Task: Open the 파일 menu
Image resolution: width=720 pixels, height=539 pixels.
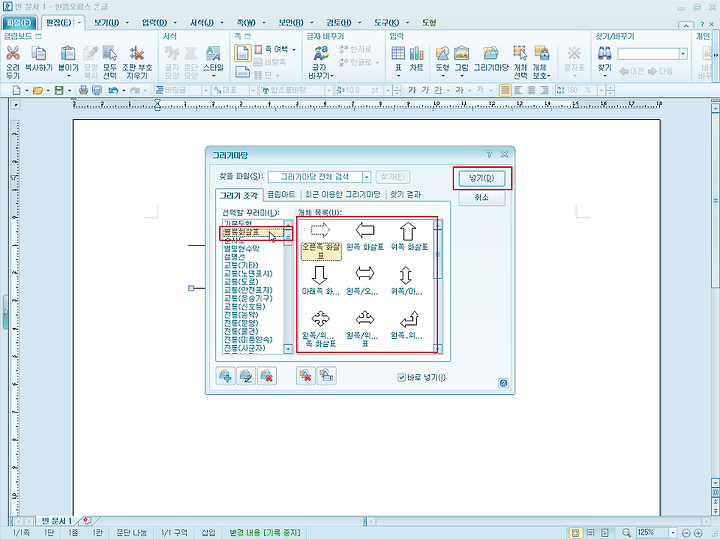Action: click(x=19, y=22)
